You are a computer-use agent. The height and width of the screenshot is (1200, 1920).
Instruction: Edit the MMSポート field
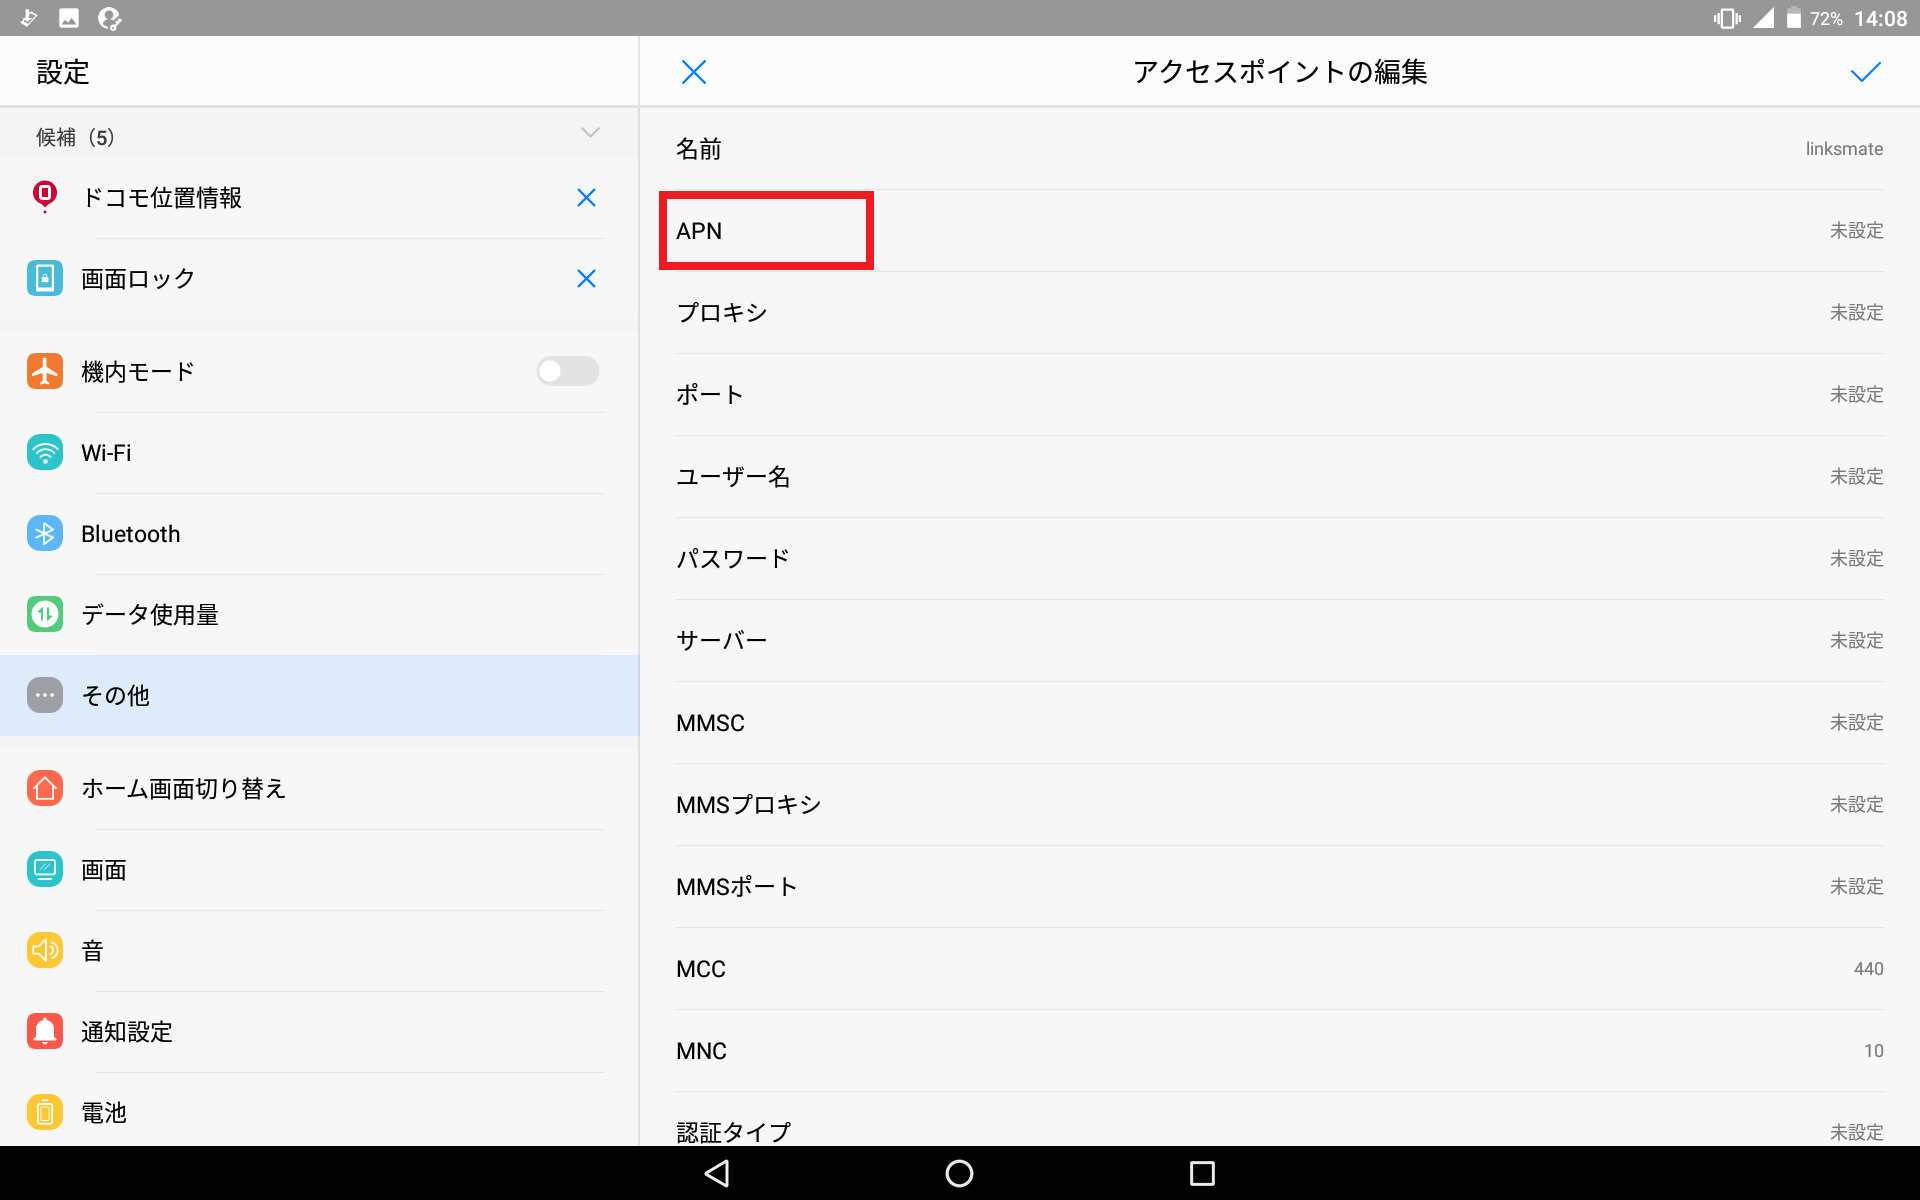pyautogui.click(x=1279, y=887)
